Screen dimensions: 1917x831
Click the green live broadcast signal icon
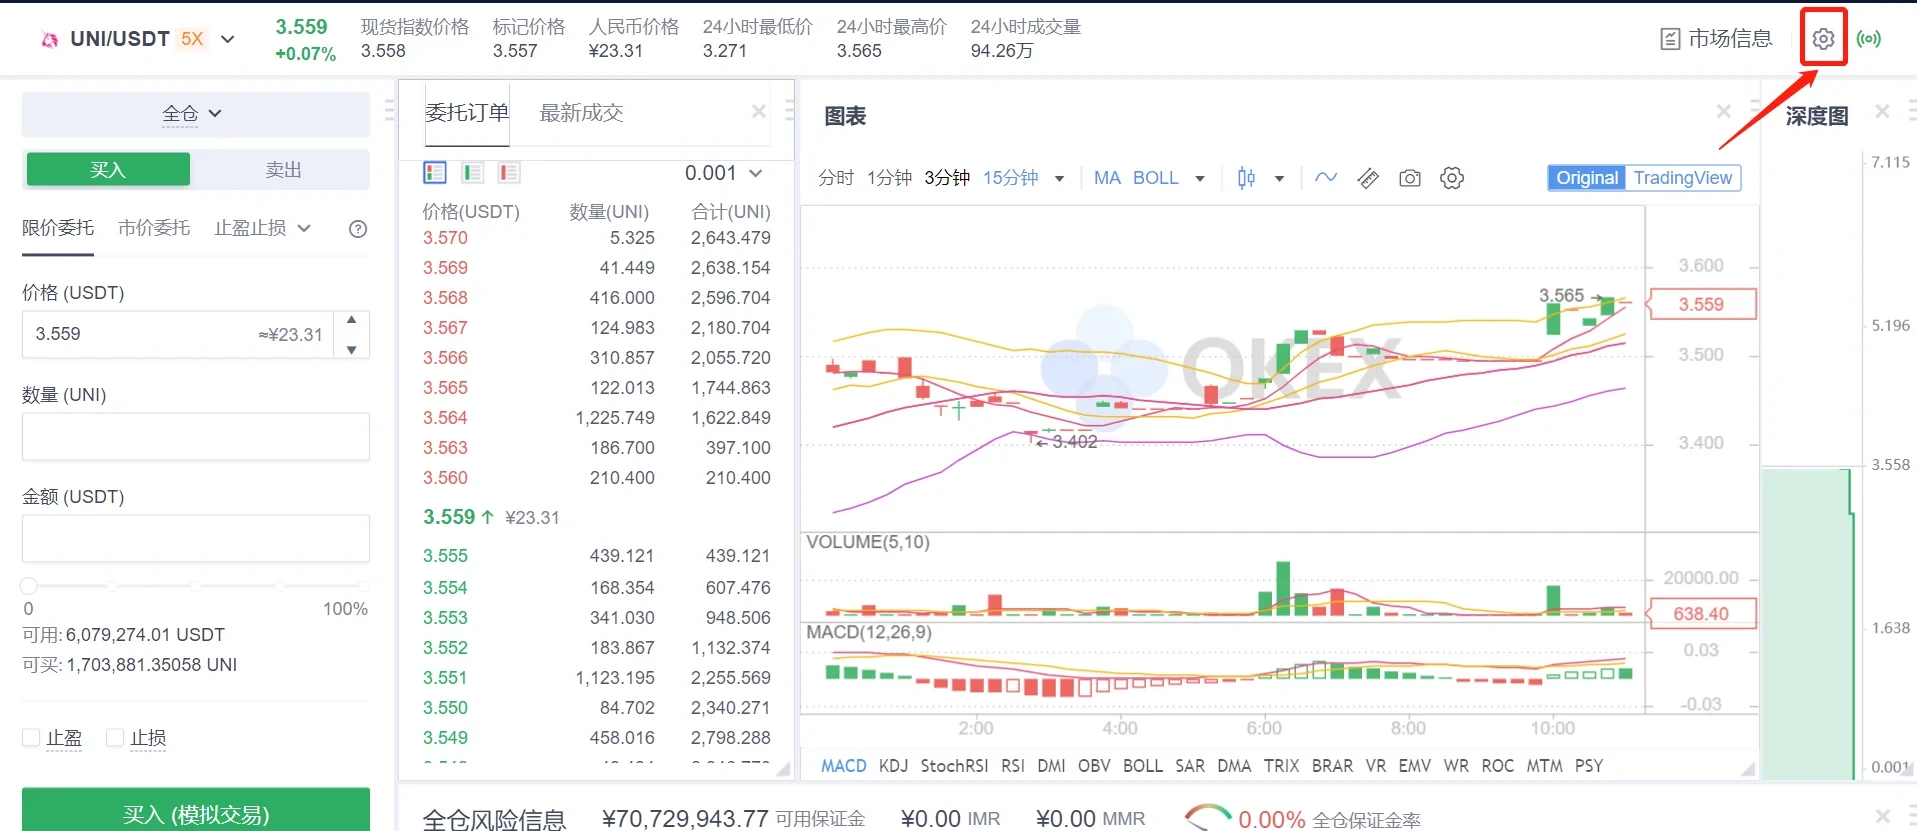(1868, 39)
